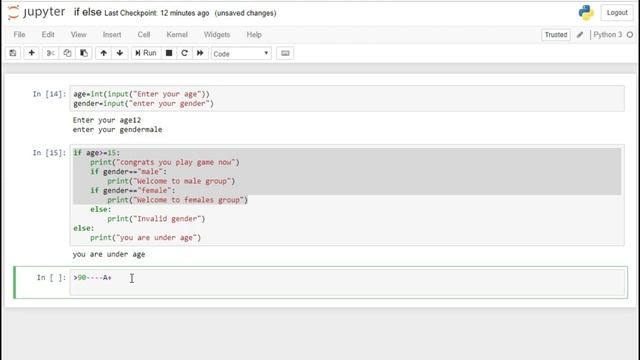Open the cell type Code dropdown

(241, 53)
